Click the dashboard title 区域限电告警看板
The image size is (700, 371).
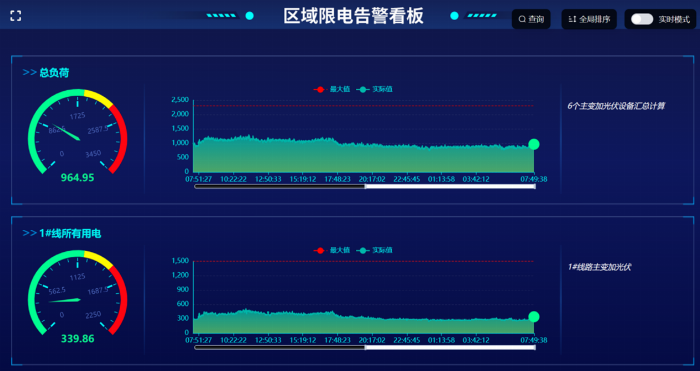pyautogui.click(x=353, y=16)
